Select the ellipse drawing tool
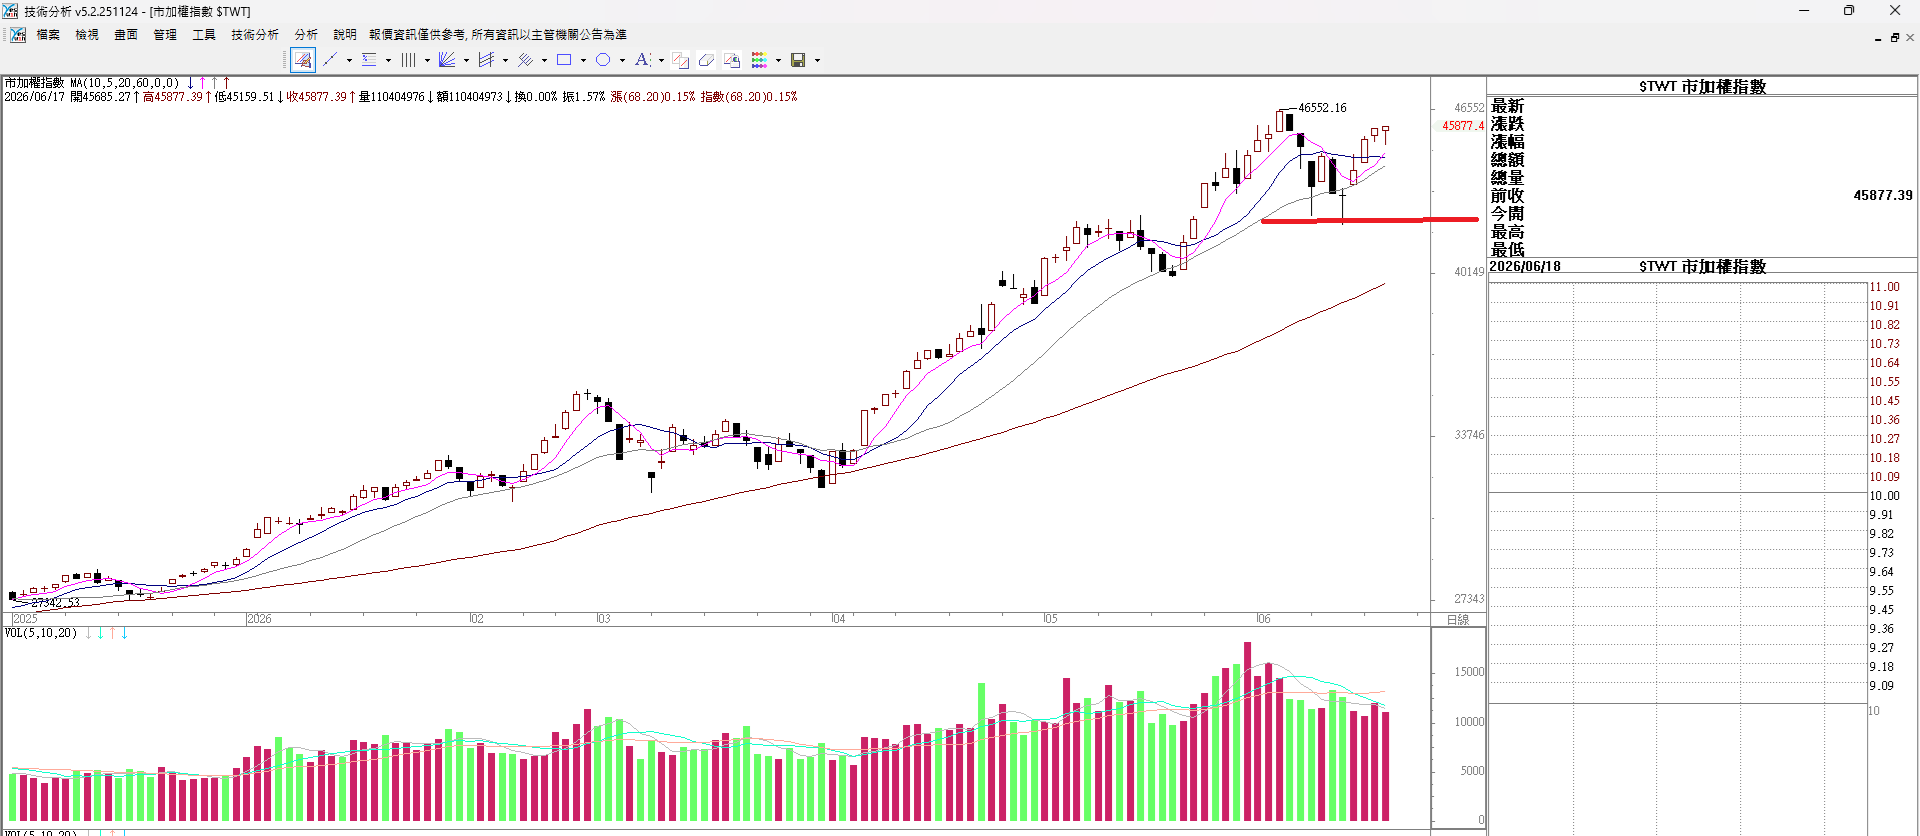Image resolution: width=1920 pixels, height=836 pixels. (603, 60)
